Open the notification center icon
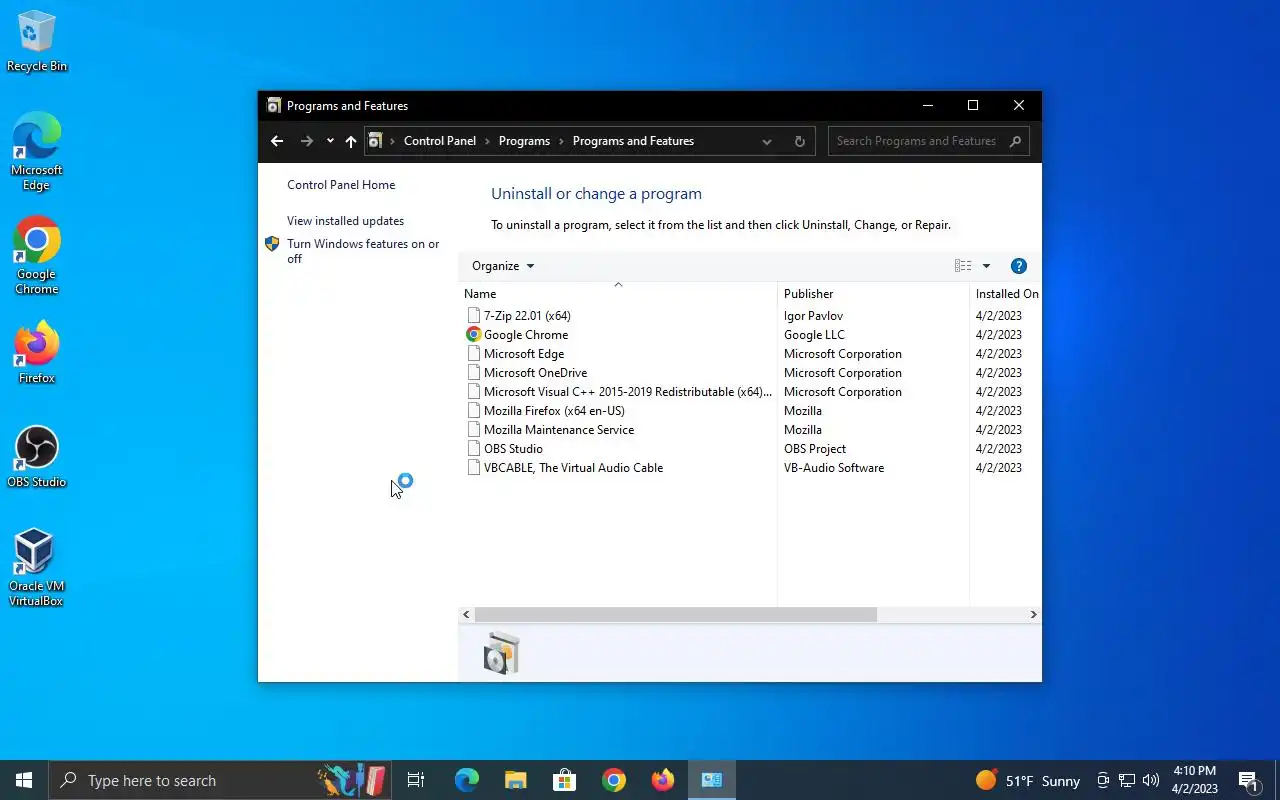The height and width of the screenshot is (800, 1280). click(1247, 780)
